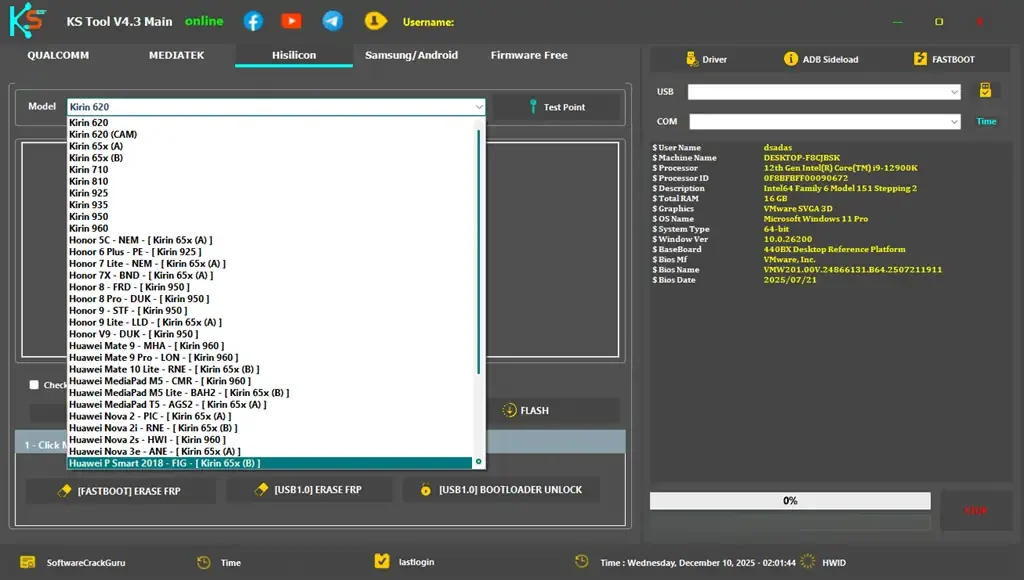
Task: Click the 0% progress bar
Action: (791, 500)
